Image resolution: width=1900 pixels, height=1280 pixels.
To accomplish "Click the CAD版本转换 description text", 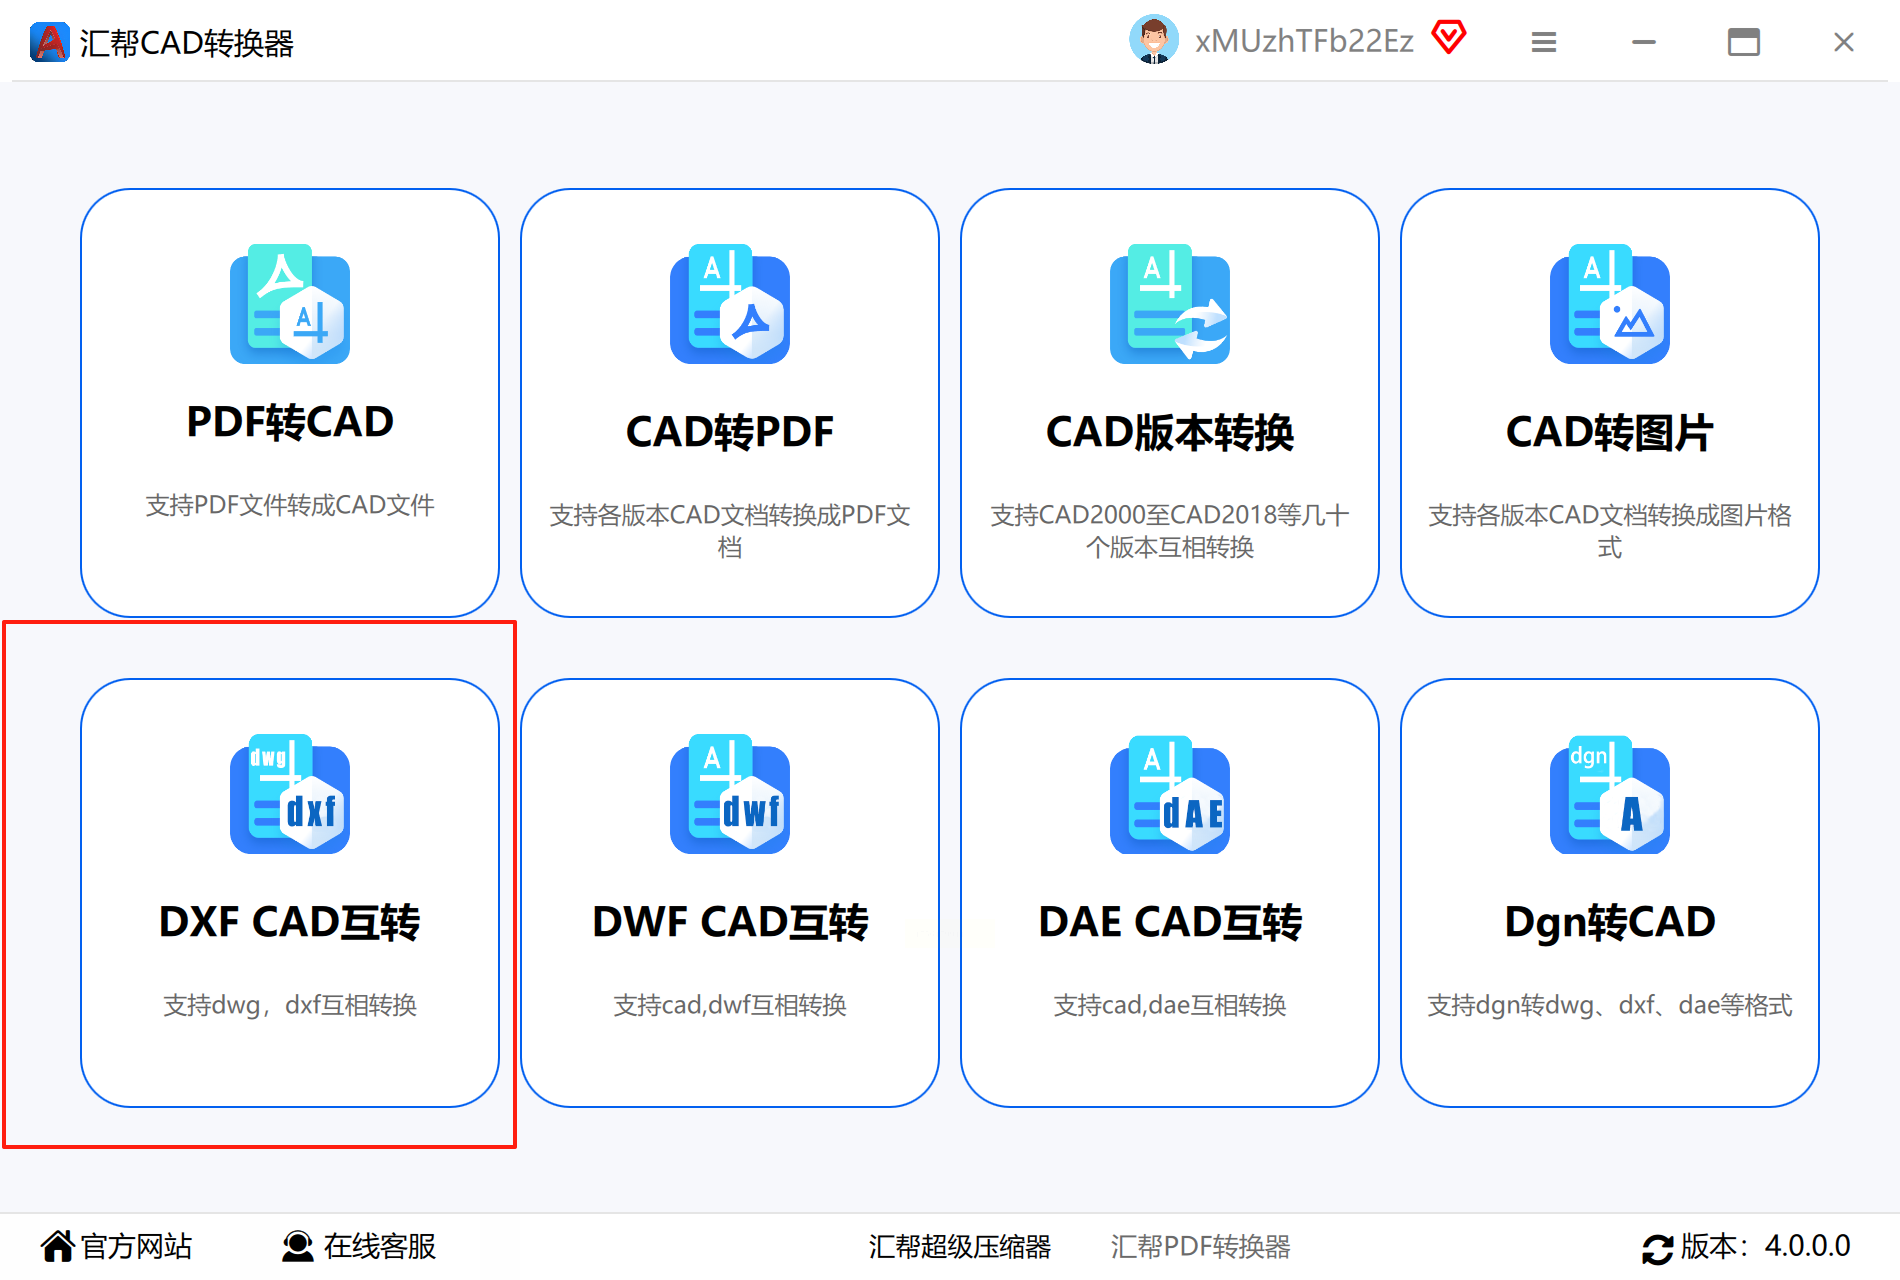I will (1170, 531).
